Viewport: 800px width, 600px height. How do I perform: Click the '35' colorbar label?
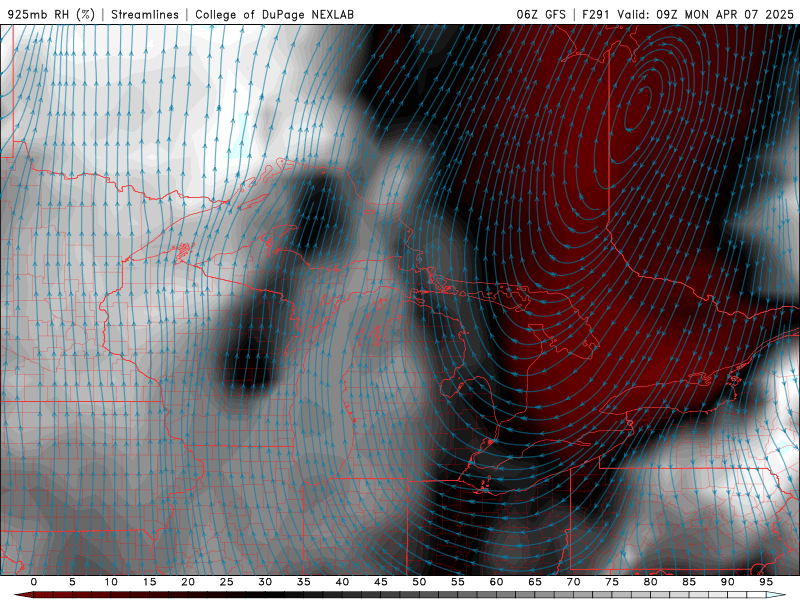[304, 582]
